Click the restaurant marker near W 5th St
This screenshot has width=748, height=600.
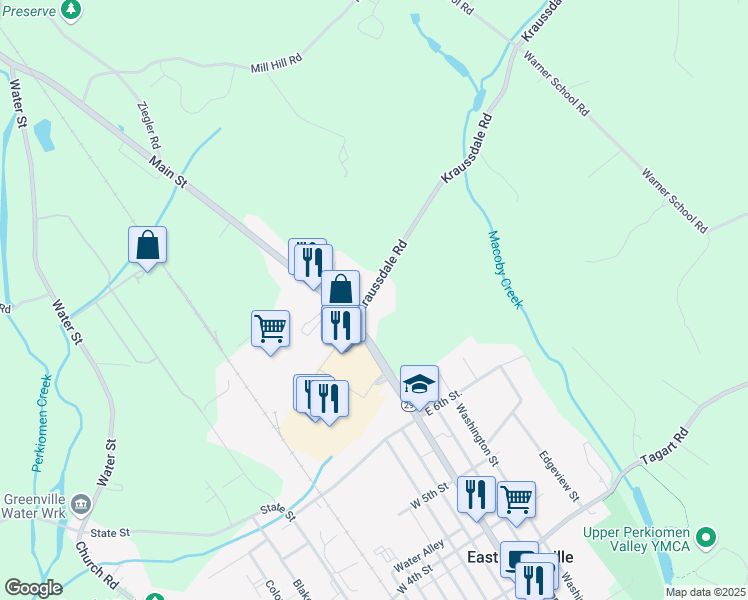point(476,497)
